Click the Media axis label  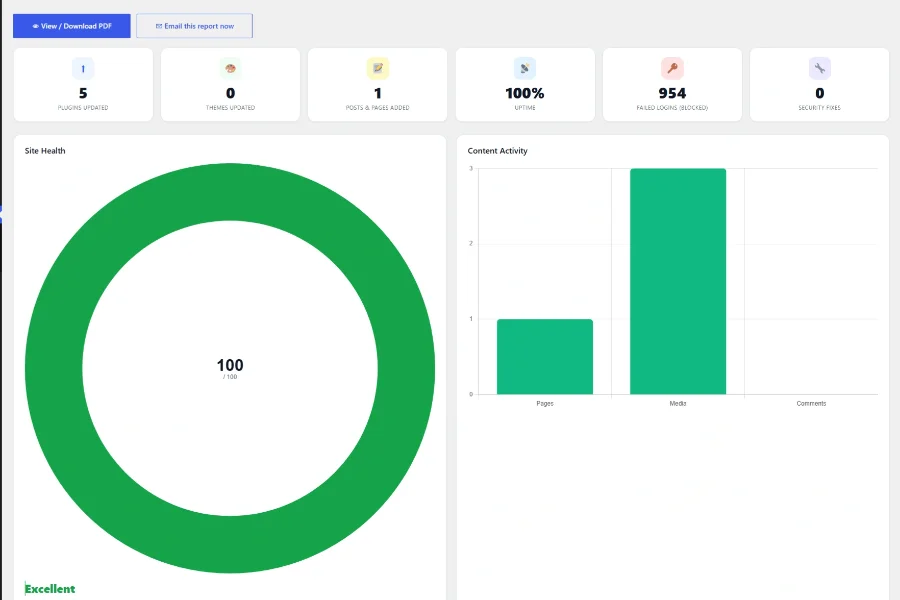pos(678,404)
